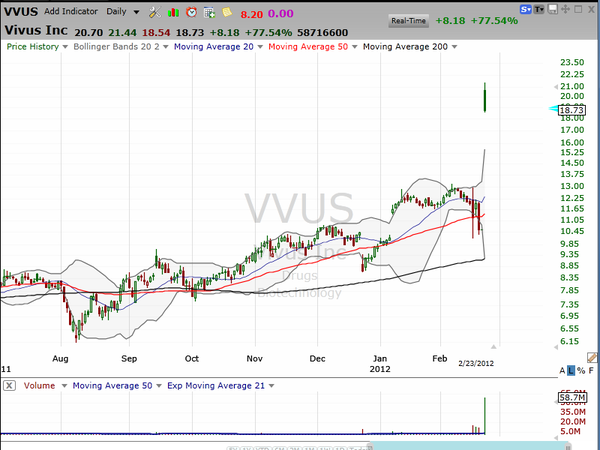The width and height of the screenshot is (600, 450).
Task: Expand Moving Average 50 price menu
Action: click(x=354, y=47)
